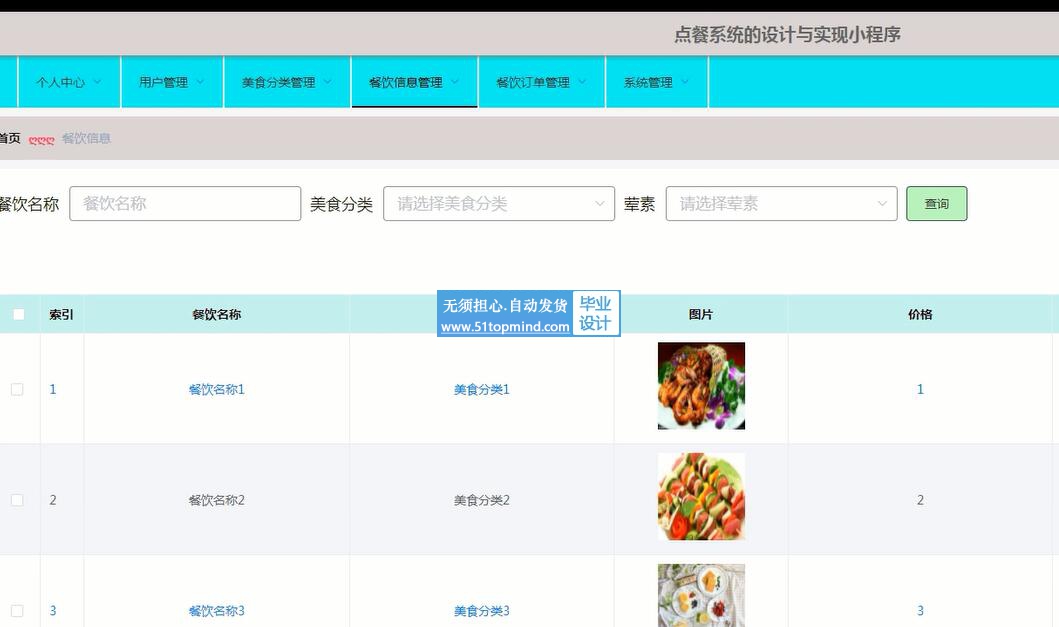Expand chevron next to 个人中心
This screenshot has height=627, width=1059.
tap(97, 82)
